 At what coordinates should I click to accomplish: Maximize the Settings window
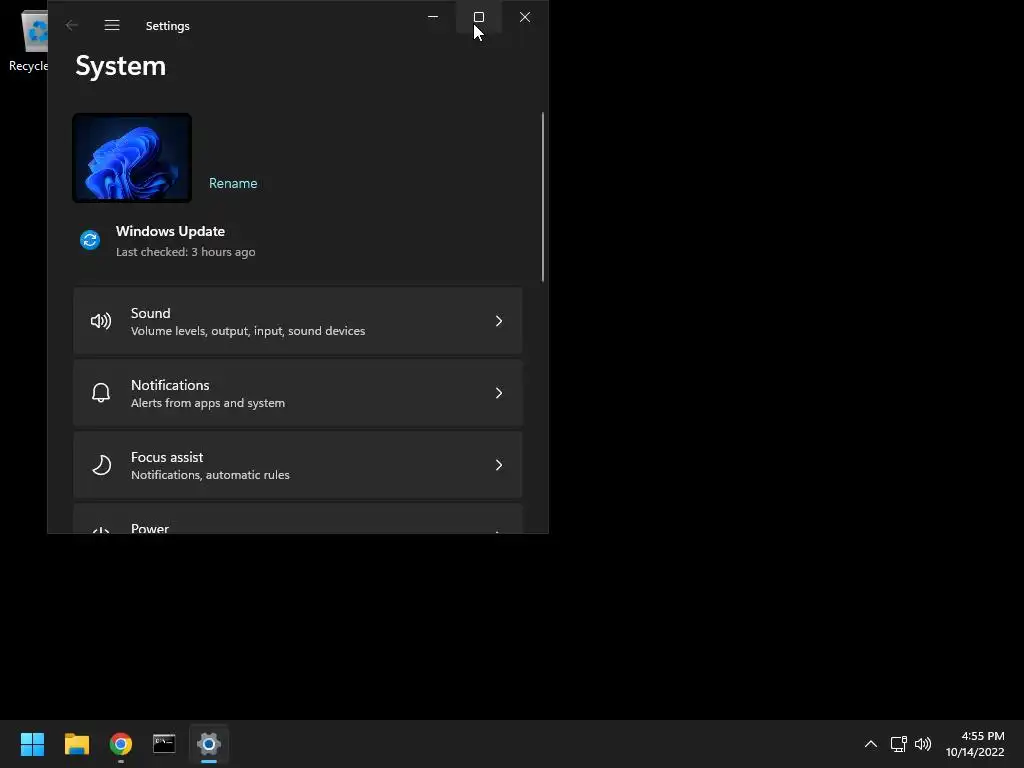pos(479,17)
